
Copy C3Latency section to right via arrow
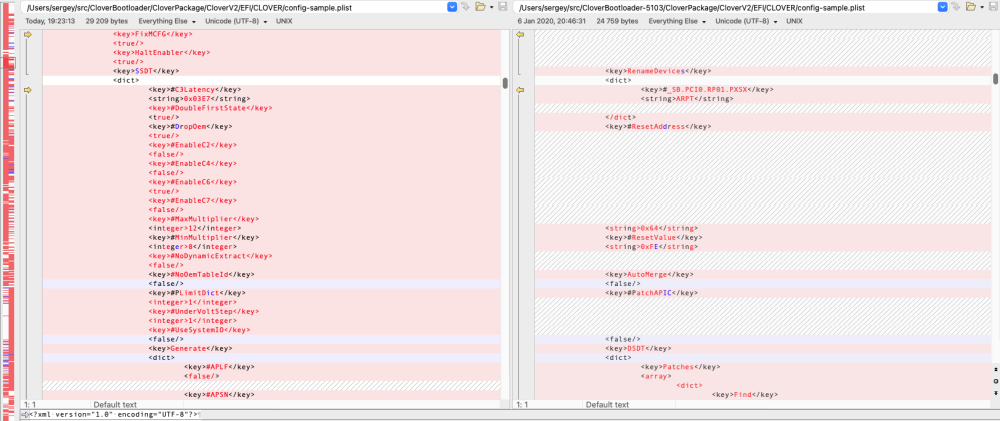tap(27, 90)
